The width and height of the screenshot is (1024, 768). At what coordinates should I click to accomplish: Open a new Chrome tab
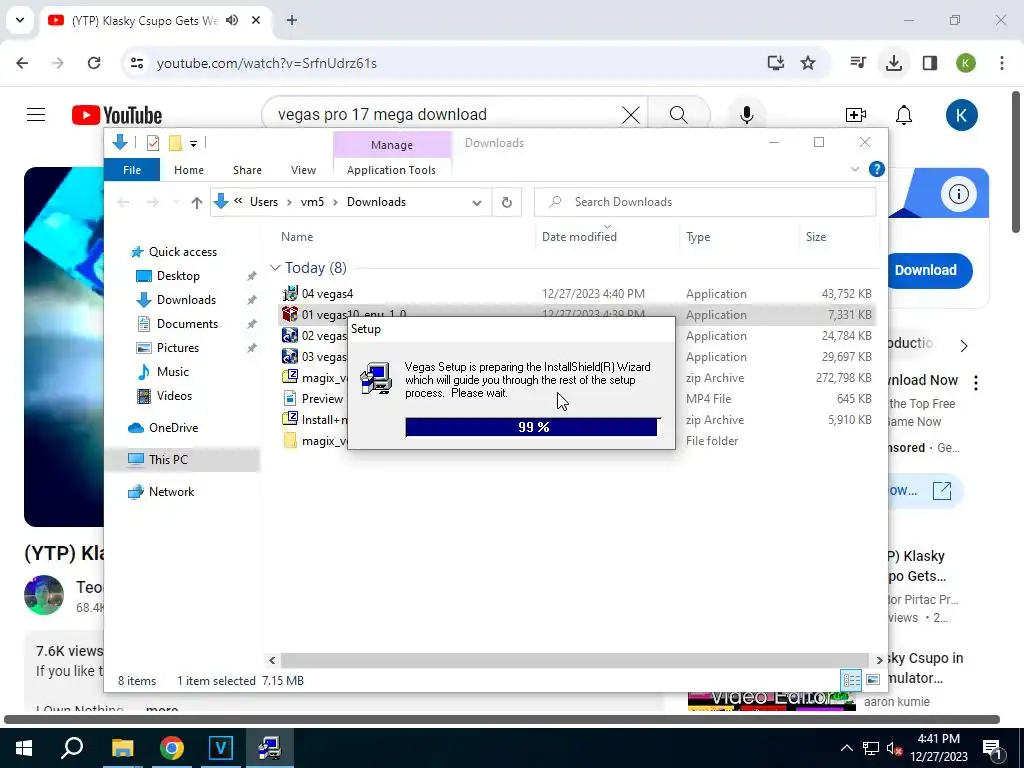click(292, 20)
